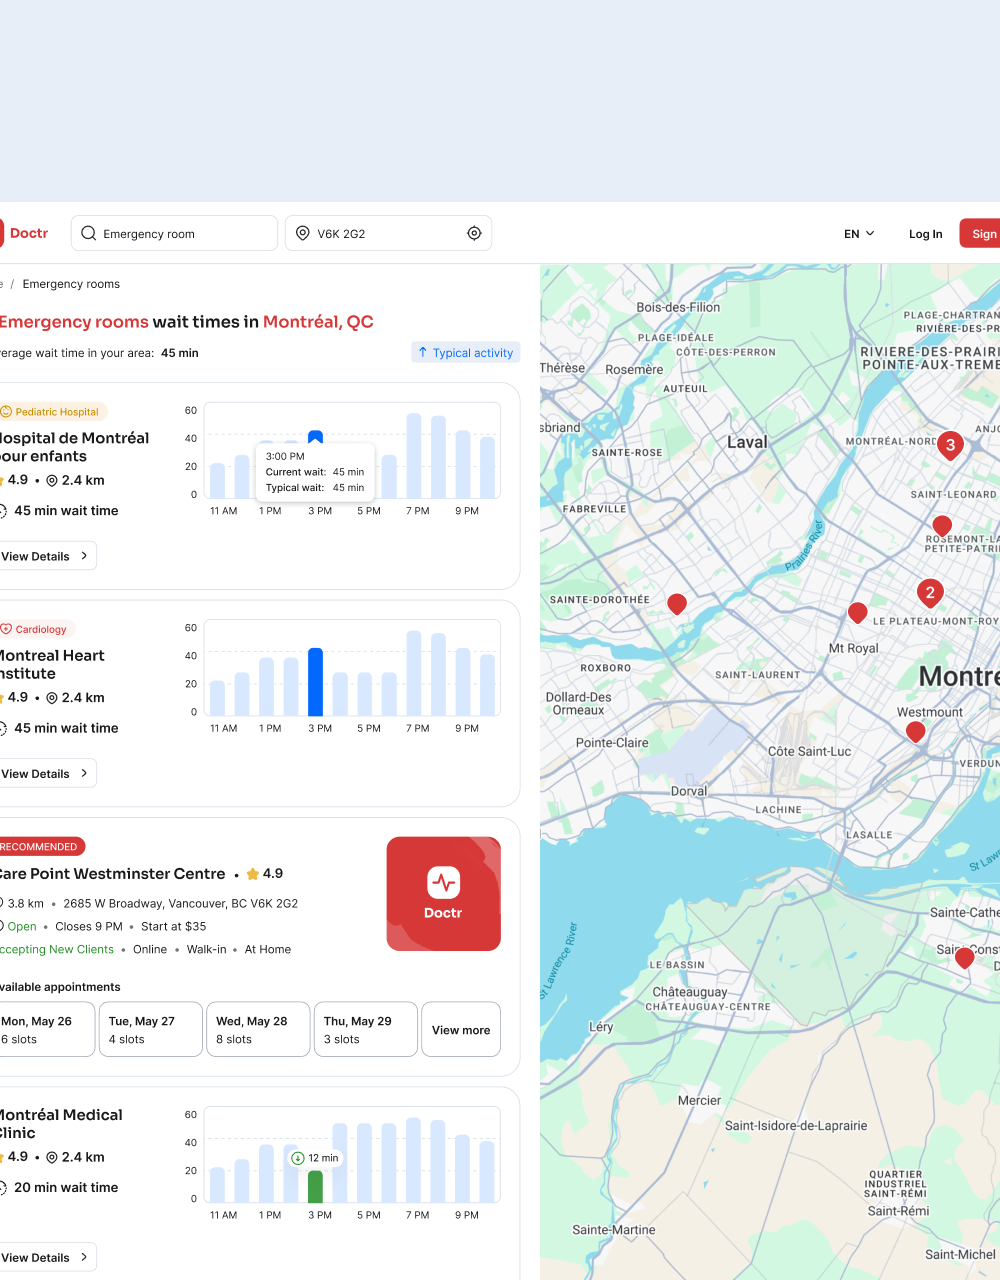Click map pin near Mt Royal
Screen dimensions: 1000x1280
[857, 612]
